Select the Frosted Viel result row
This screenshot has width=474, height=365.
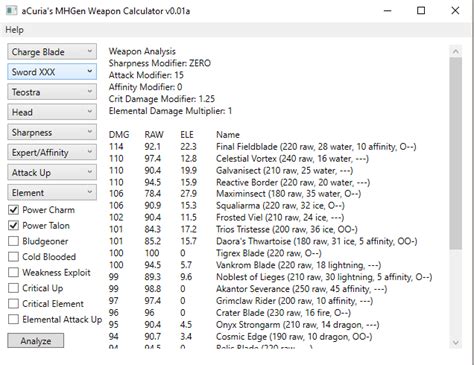[226, 217]
